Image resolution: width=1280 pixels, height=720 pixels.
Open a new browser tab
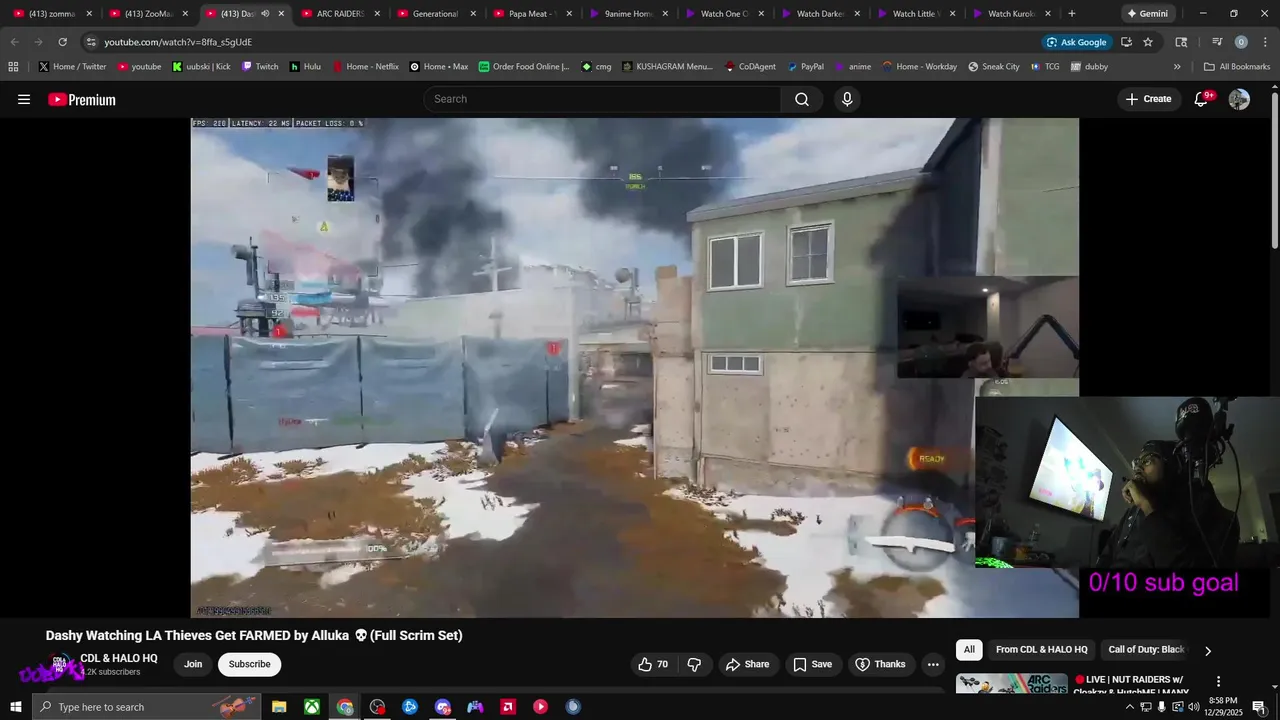[x=1072, y=14]
